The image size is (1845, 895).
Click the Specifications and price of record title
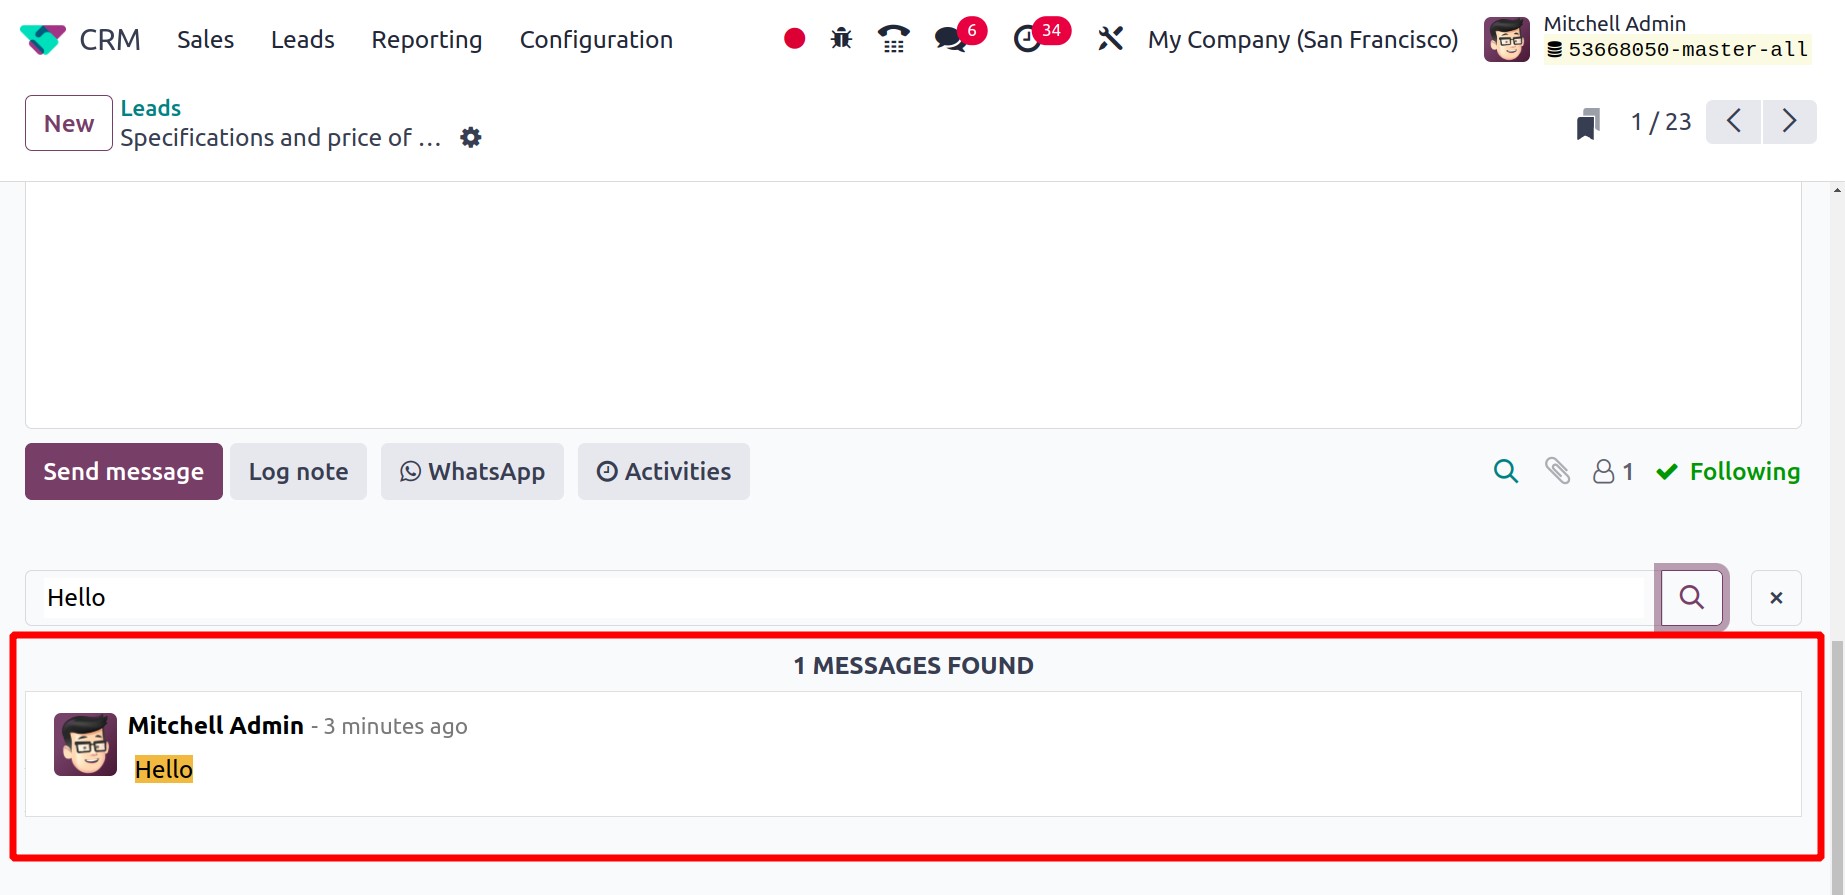[281, 138]
